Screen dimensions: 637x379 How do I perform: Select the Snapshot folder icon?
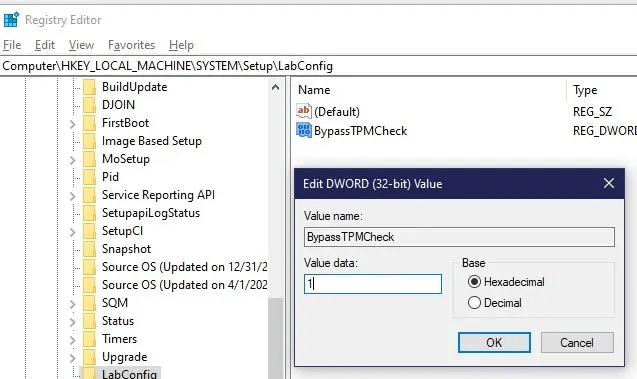(x=89, y=249)
